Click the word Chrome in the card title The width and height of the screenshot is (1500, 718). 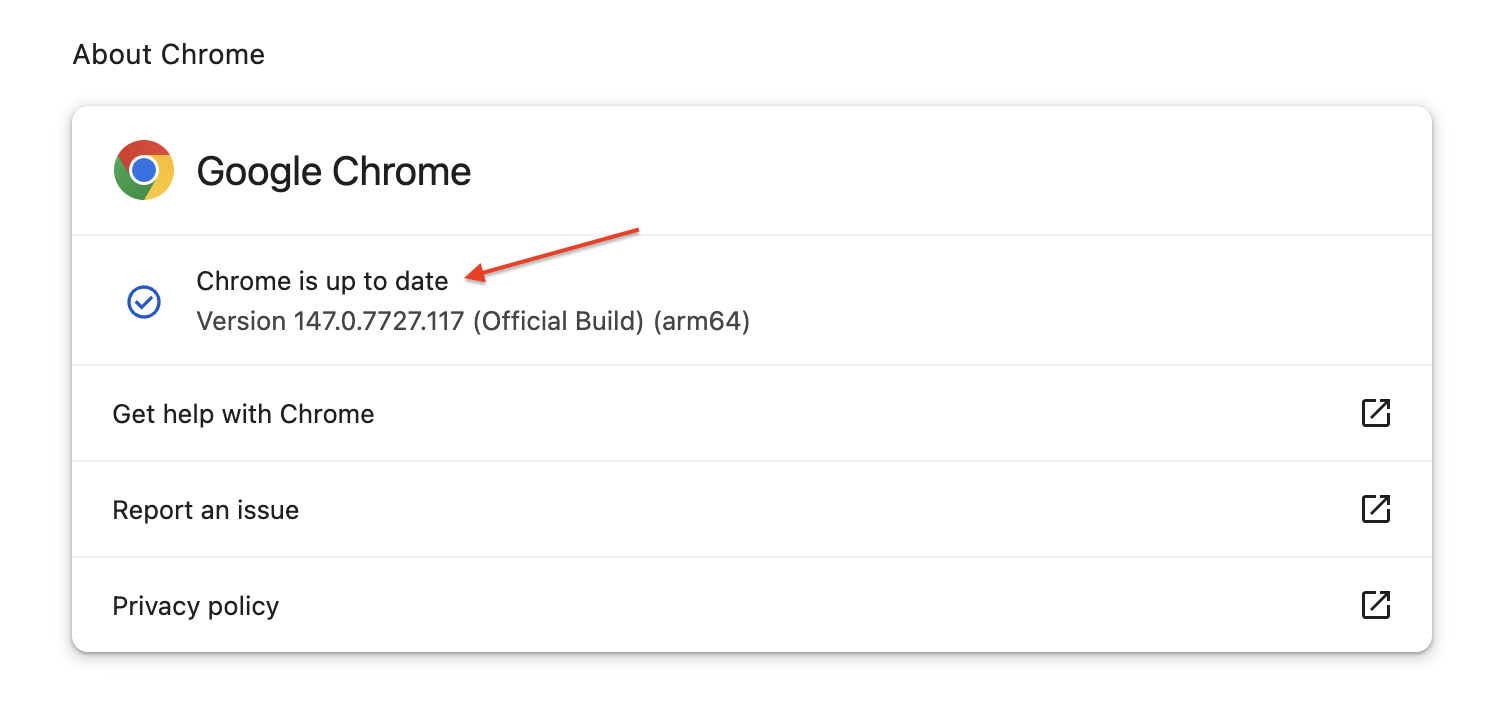click(401, 171)
